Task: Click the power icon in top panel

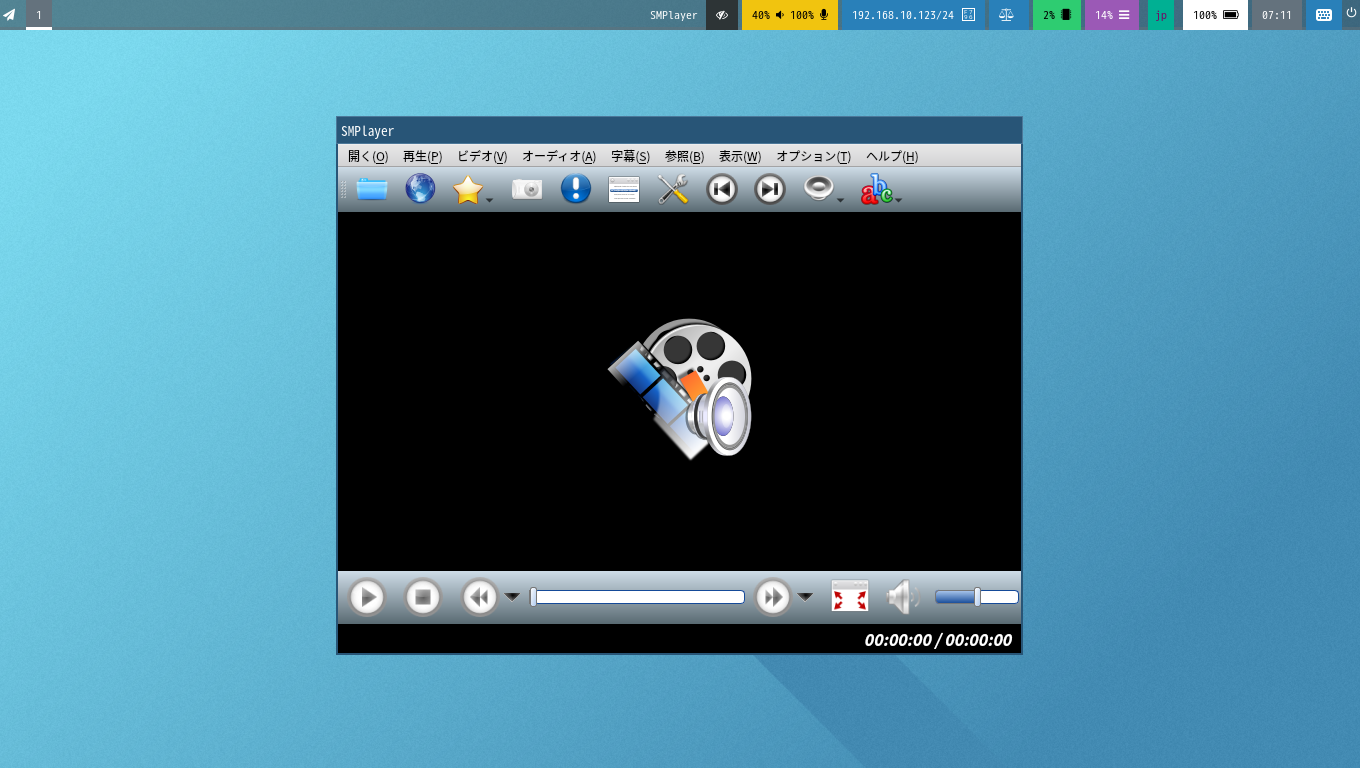Action: (1351, 13)
